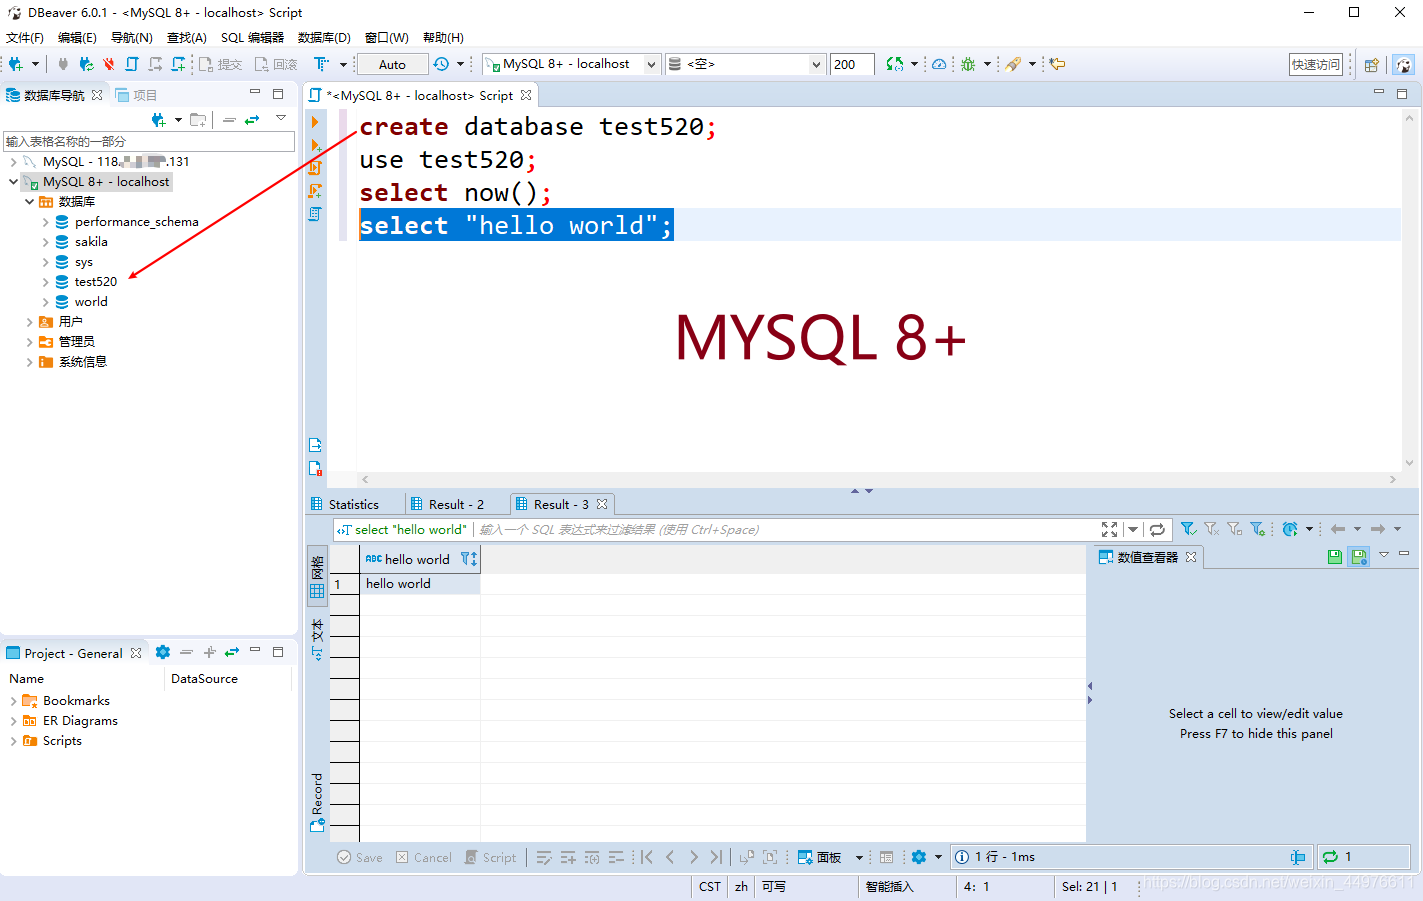The width and height of the screenshot is (1423, 901).
Task: Click new folder icon in database navigator
Action: (x=198, y=120)
